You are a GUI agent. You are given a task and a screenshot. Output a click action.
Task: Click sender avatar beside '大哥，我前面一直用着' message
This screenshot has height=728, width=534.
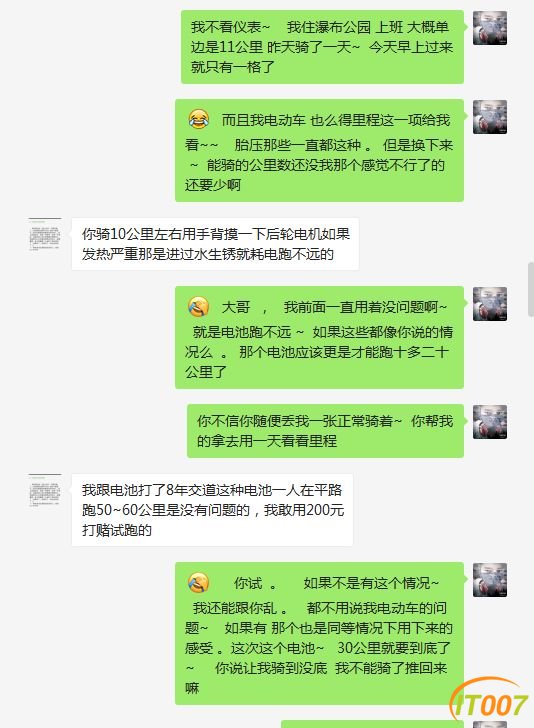coord(489,304)
